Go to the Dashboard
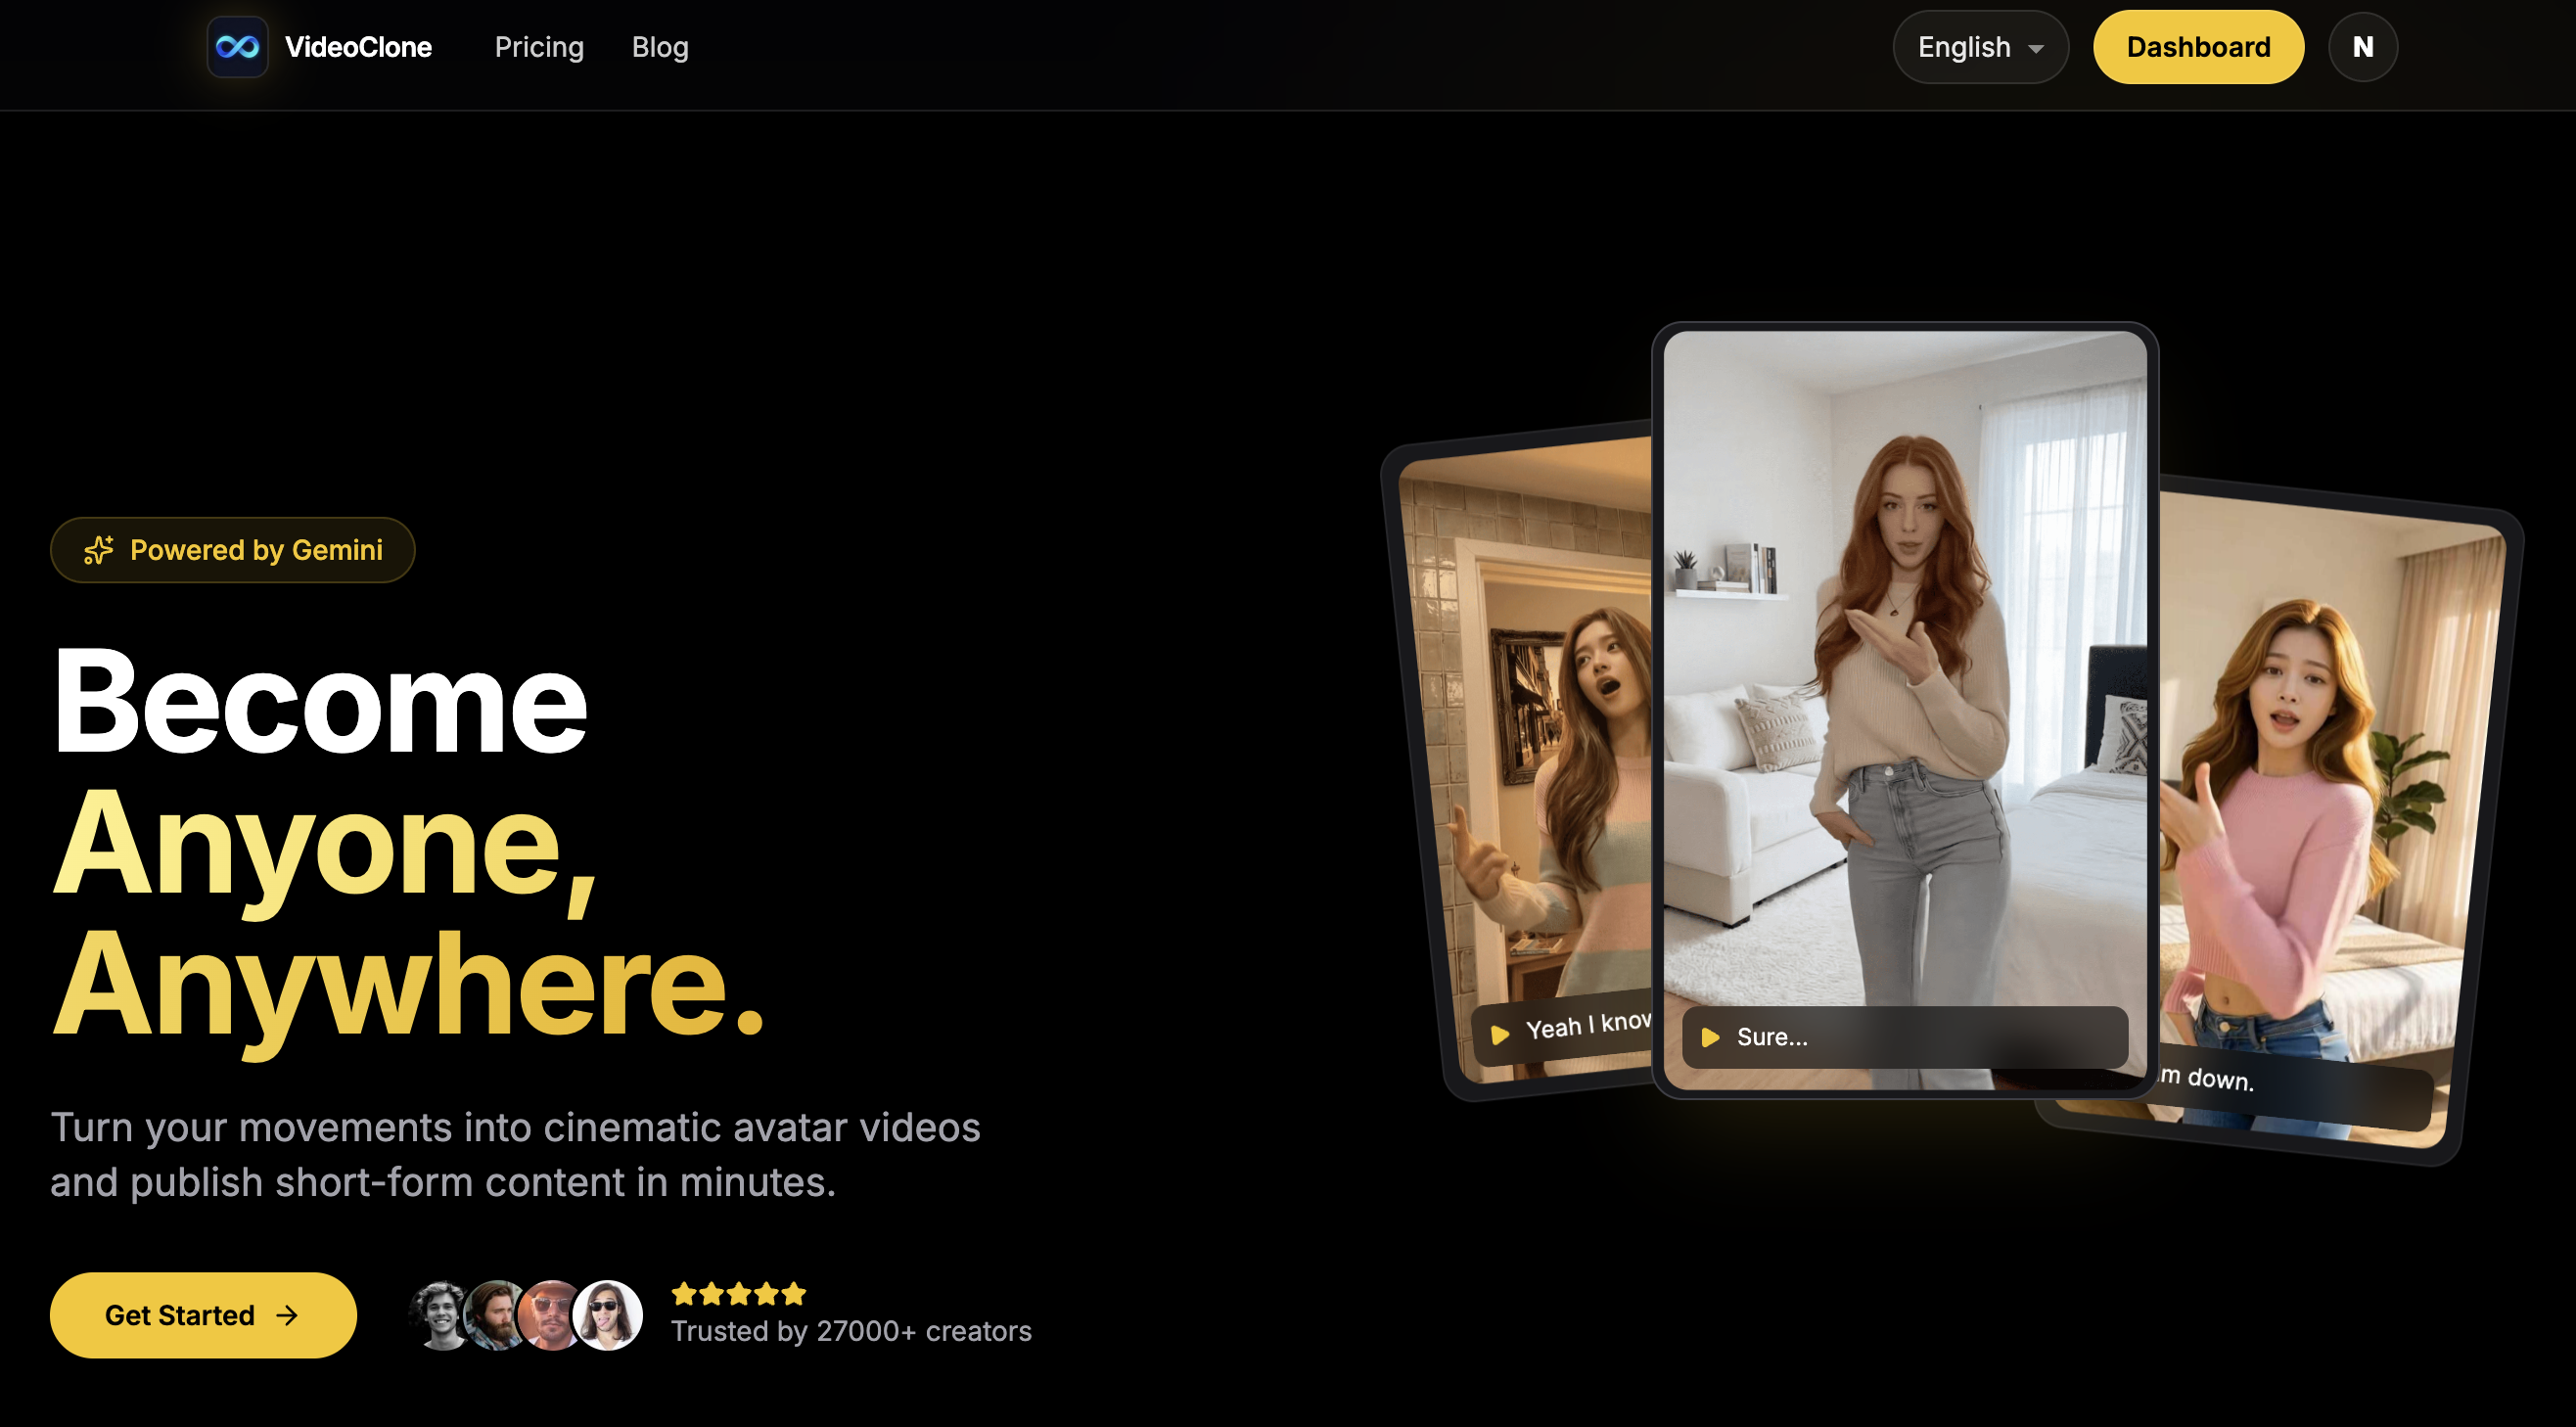 [x=2198, y=46]
